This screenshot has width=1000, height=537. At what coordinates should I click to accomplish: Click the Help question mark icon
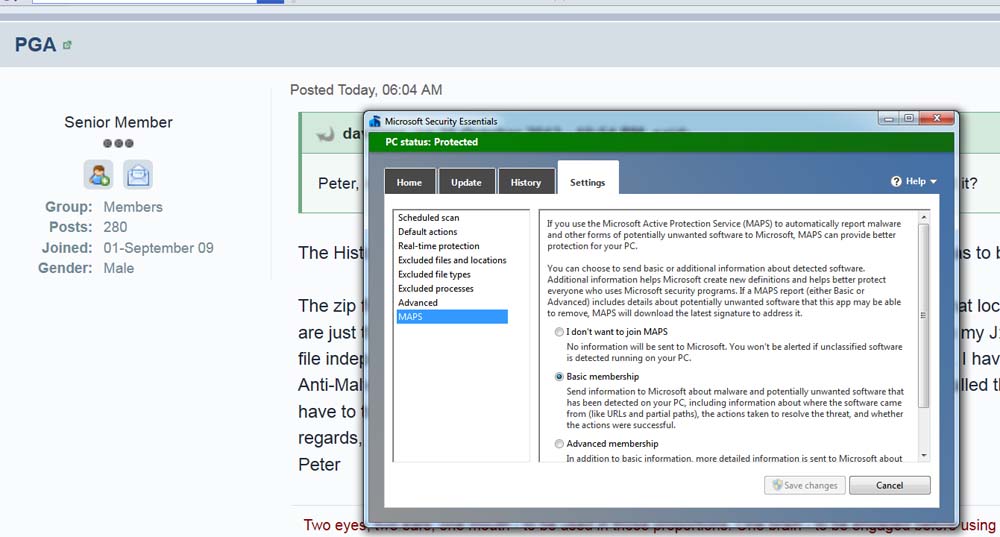click(x=896, y=182)
